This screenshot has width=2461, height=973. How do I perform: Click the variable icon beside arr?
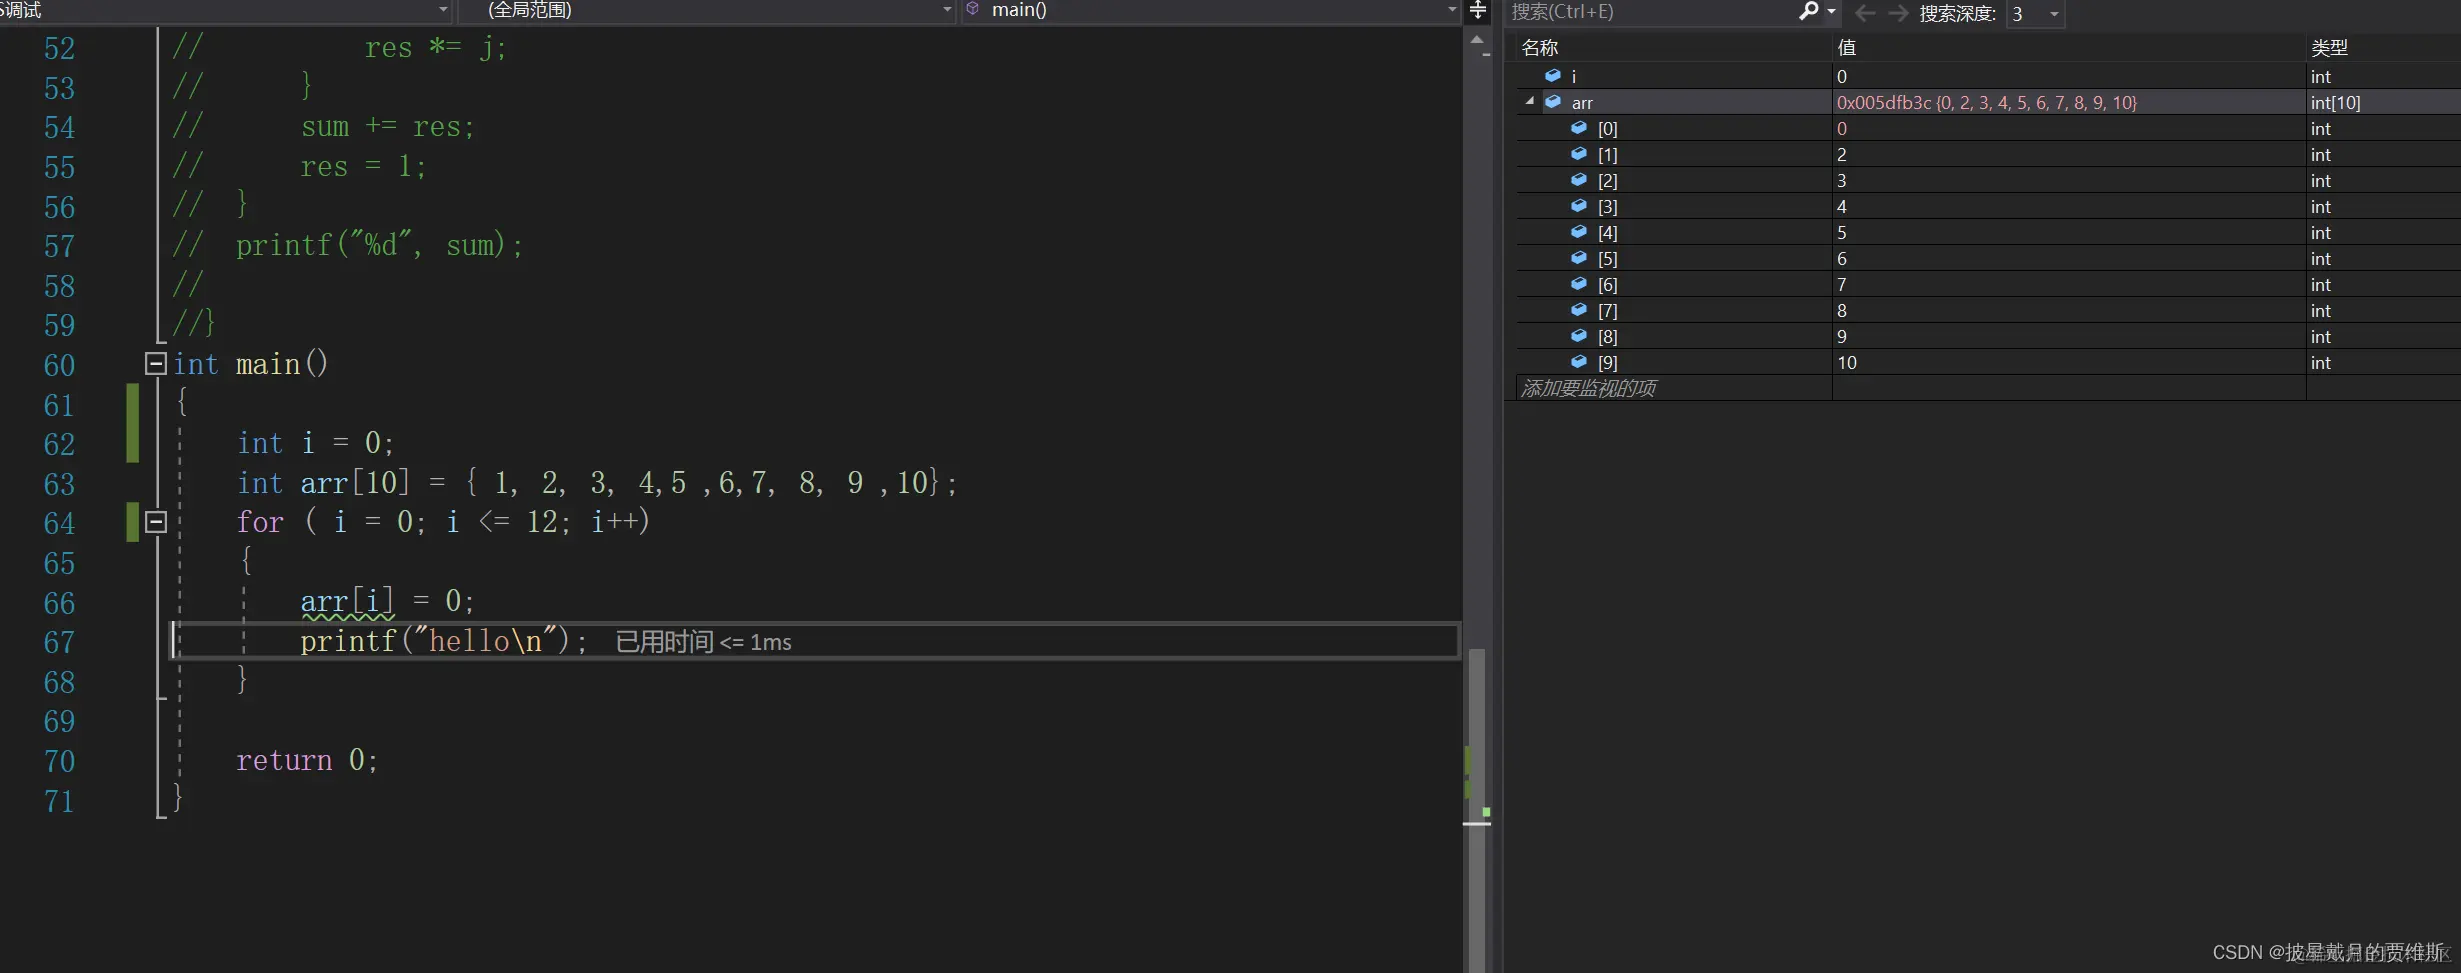pos(1553,102)
